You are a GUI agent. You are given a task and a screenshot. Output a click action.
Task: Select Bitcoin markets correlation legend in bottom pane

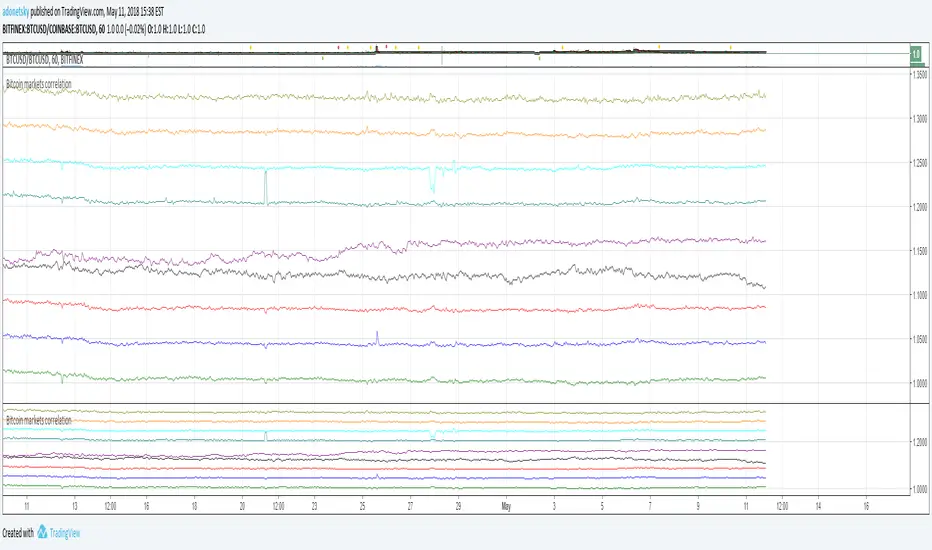tap(39, 421)
